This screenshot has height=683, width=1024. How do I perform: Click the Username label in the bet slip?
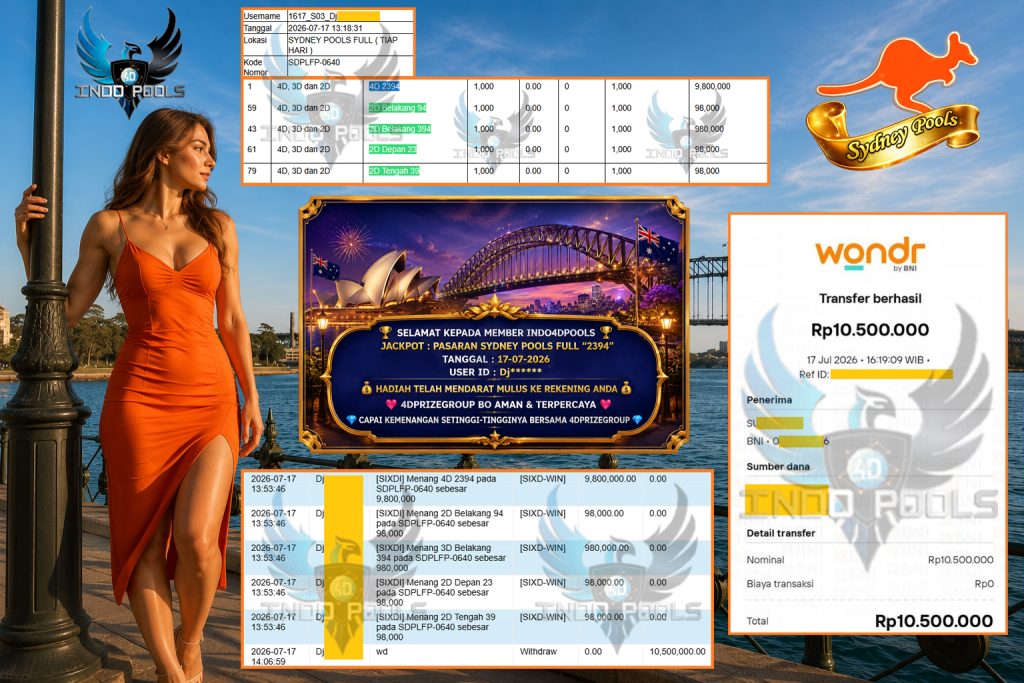262,16
